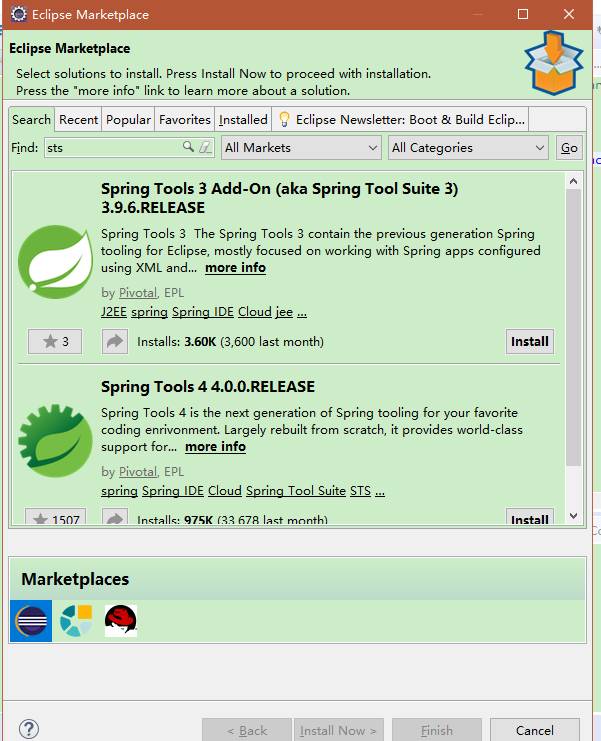Click the Spring Tools 3 leaf logo

pyautogui.click(x=55, y=261)
